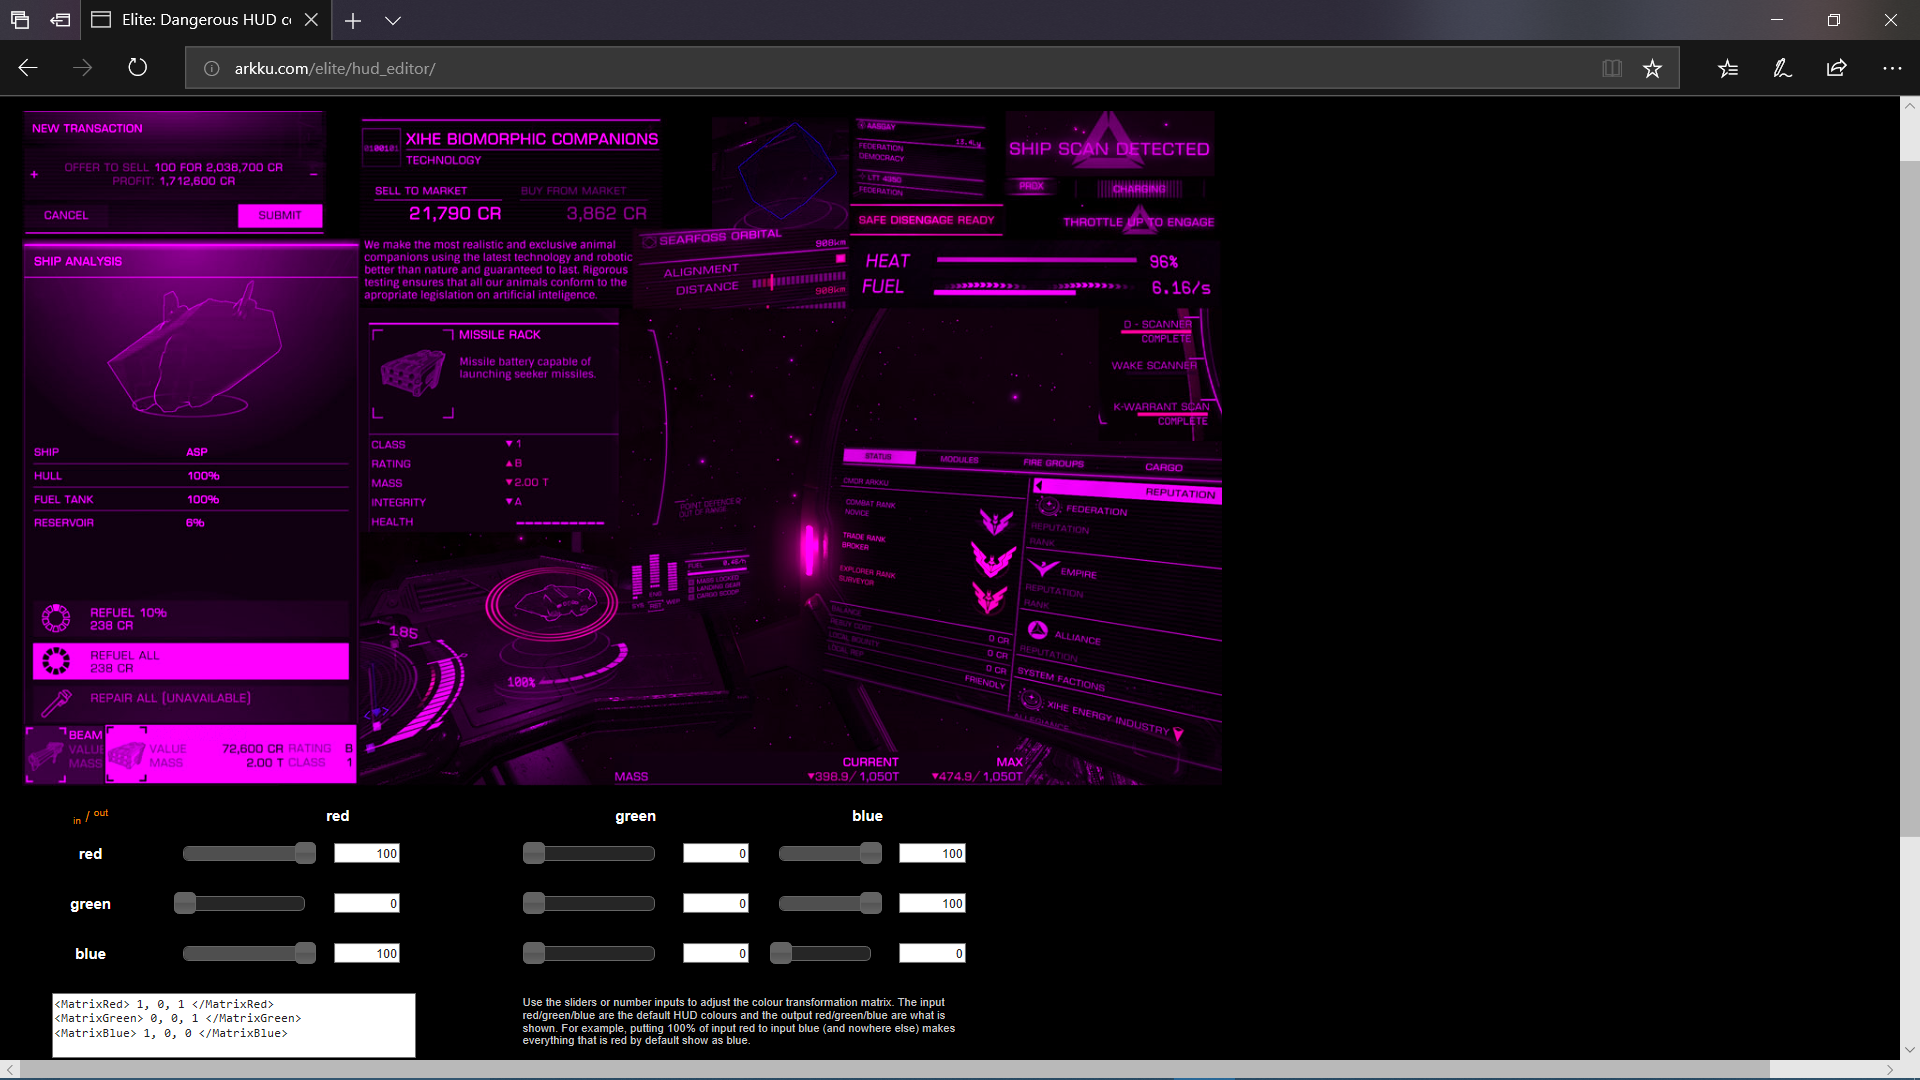Share this page

pyautogui.click(x=1837, y=69)
